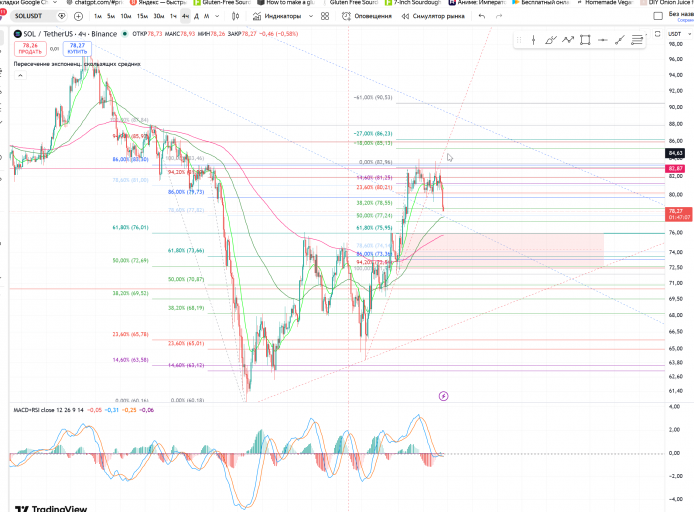Create an alert via Оповещения

[x=367, y=16]
